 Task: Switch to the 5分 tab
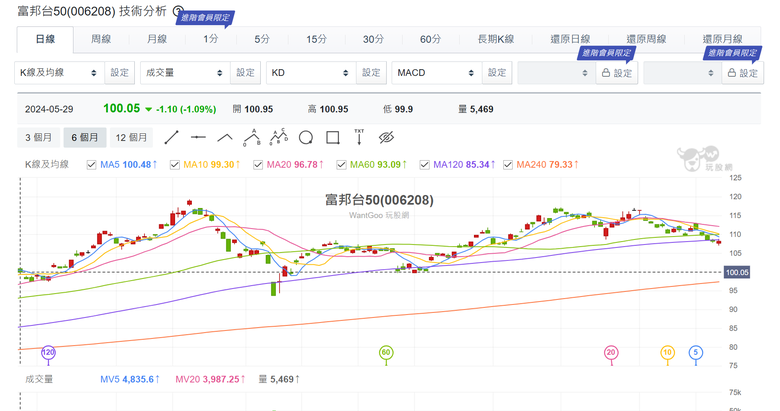click(x=262, y=39)
